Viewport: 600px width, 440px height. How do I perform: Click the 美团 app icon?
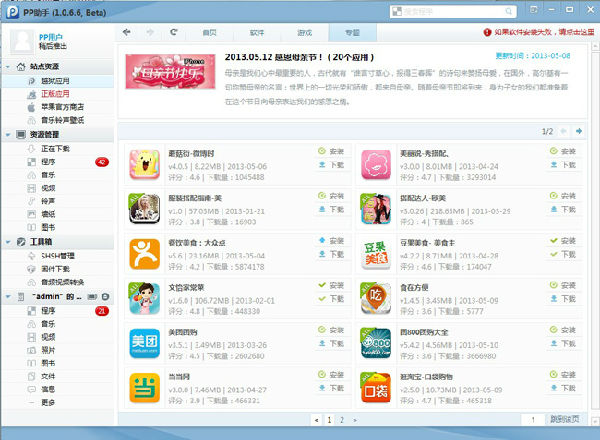[x=144, y=343]
